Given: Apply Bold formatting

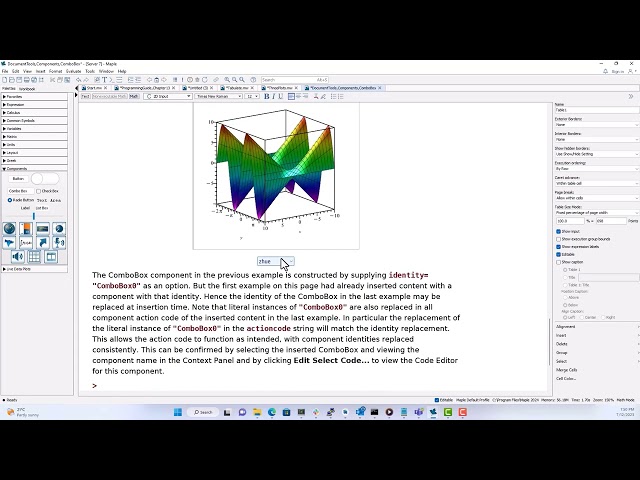Looking at the screenshot, I should tap(267, 96).
